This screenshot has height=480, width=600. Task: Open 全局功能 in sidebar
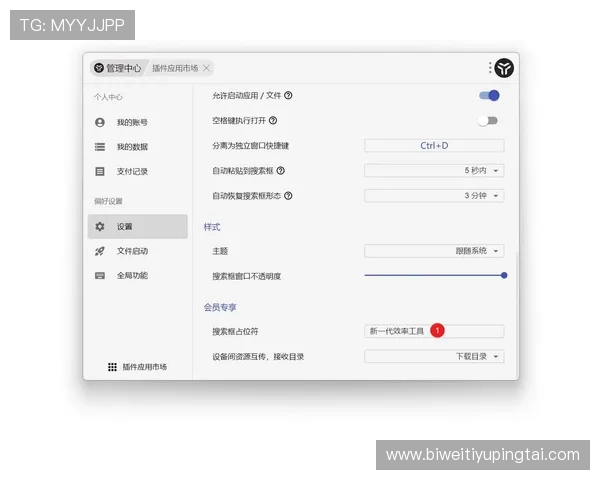tap(137, 276)
